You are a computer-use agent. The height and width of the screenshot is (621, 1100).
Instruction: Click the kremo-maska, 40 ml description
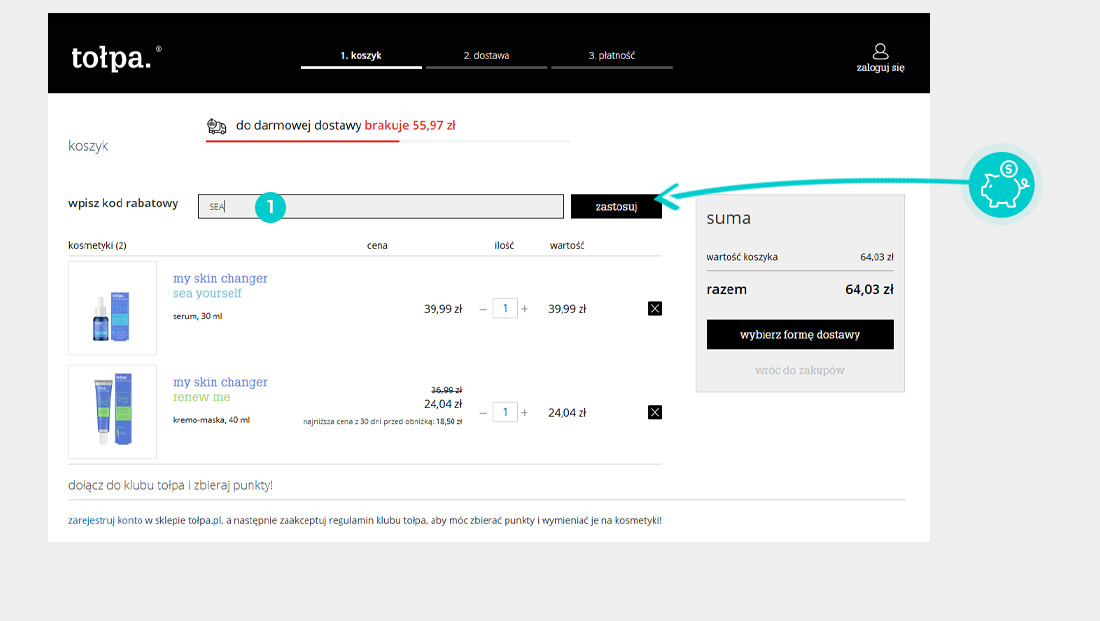click(x=211, y=420)
